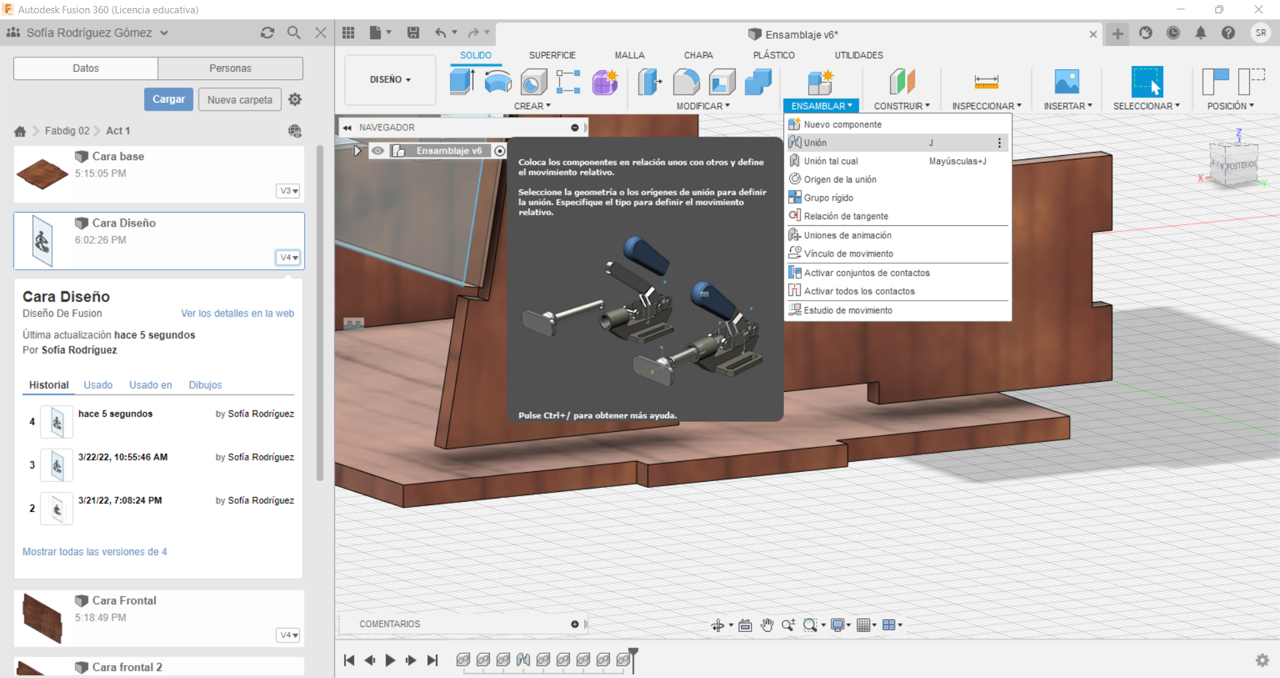This screenshot has height=678, width=1280.
Task: Open the SELECCIONAR dropdown menu
Action: tap(1147, 106)
